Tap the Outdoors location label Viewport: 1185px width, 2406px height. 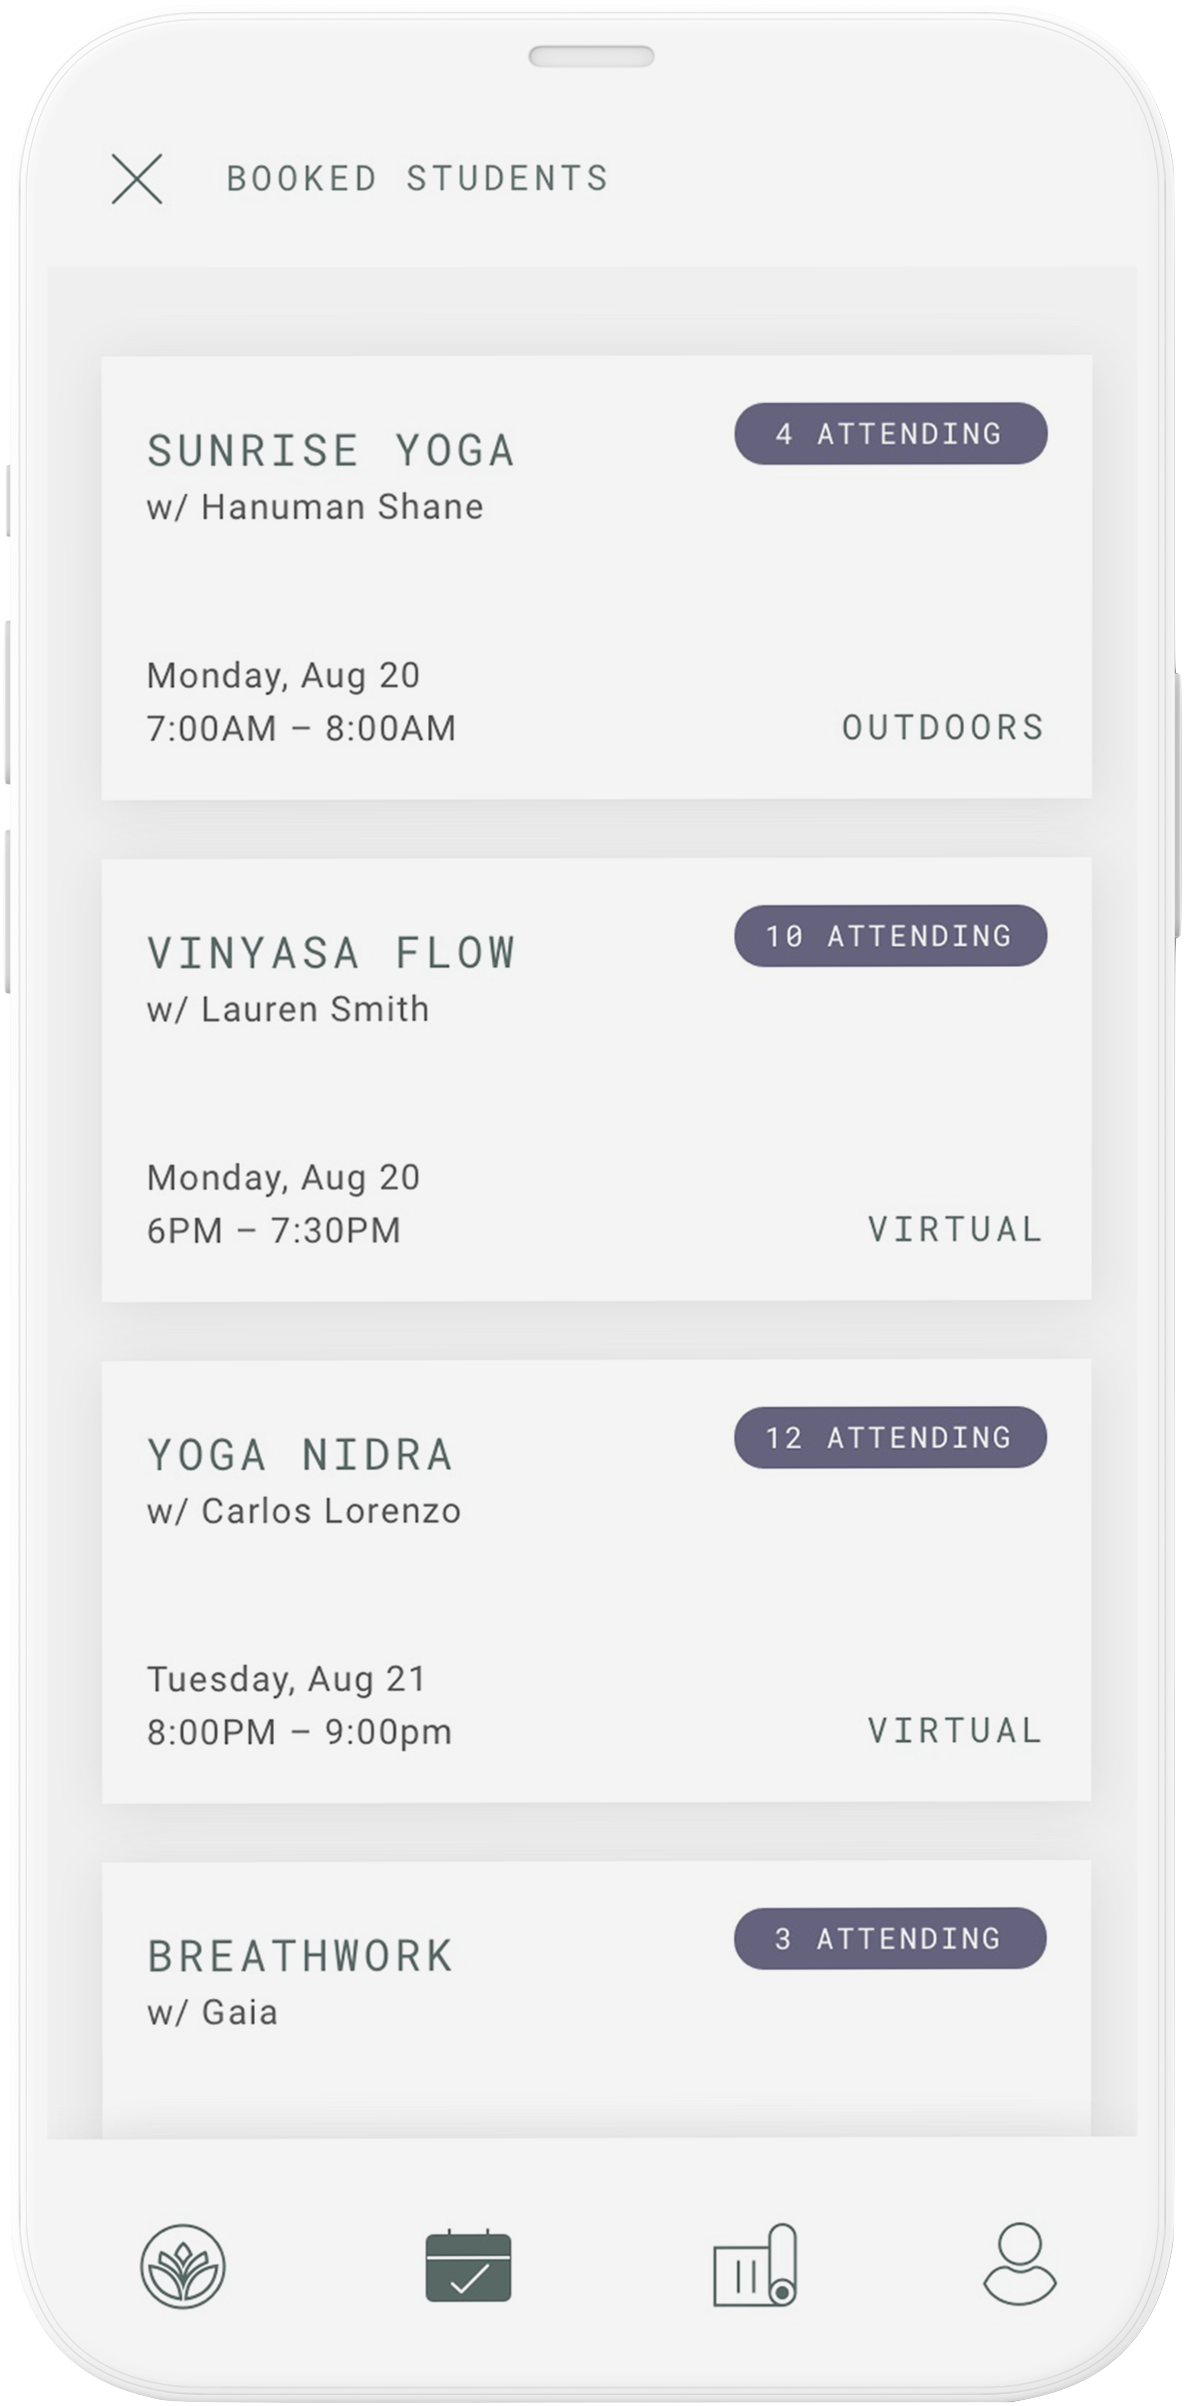click(x=942, y=728)
